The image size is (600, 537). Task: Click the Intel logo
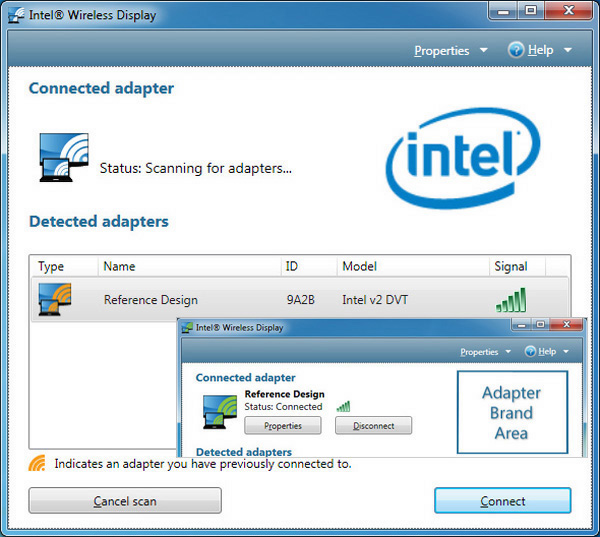[x=463, y=158]
